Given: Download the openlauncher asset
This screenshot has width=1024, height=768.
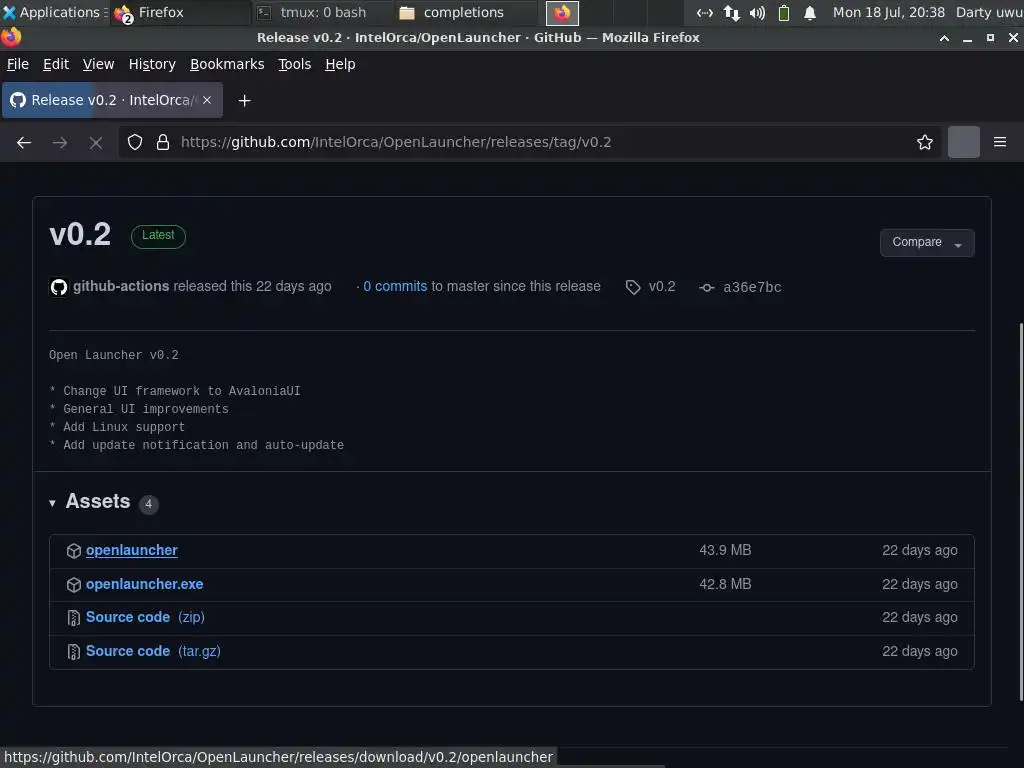Looking at the screenshot, I should [x=131, y=551].
